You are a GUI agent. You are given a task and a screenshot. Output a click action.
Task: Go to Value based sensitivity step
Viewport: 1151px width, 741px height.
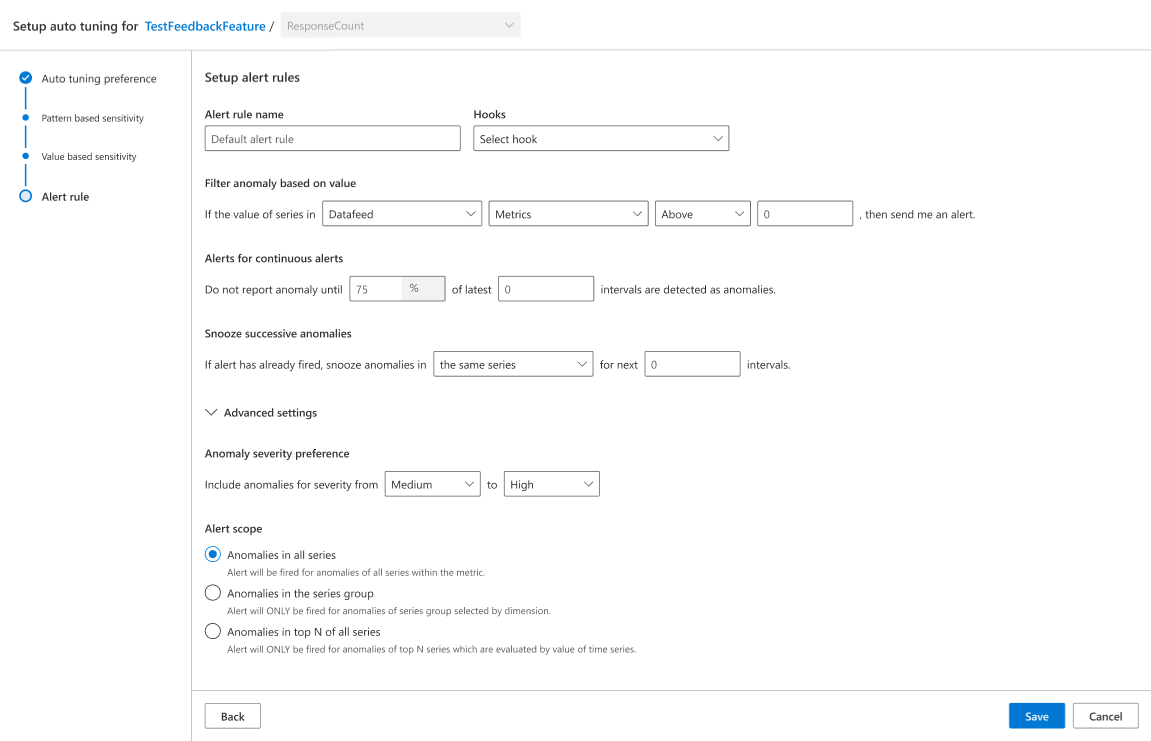[89, 157]
